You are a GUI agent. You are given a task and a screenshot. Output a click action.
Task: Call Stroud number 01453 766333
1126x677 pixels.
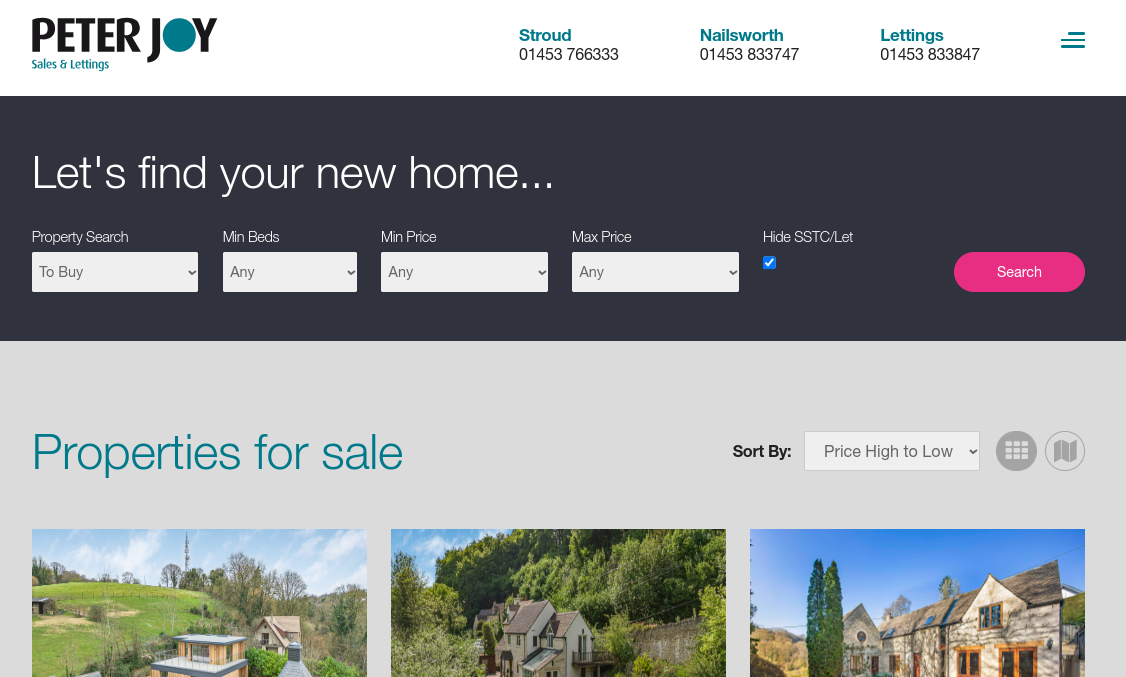pyautogui.click(x=569, y=55)
